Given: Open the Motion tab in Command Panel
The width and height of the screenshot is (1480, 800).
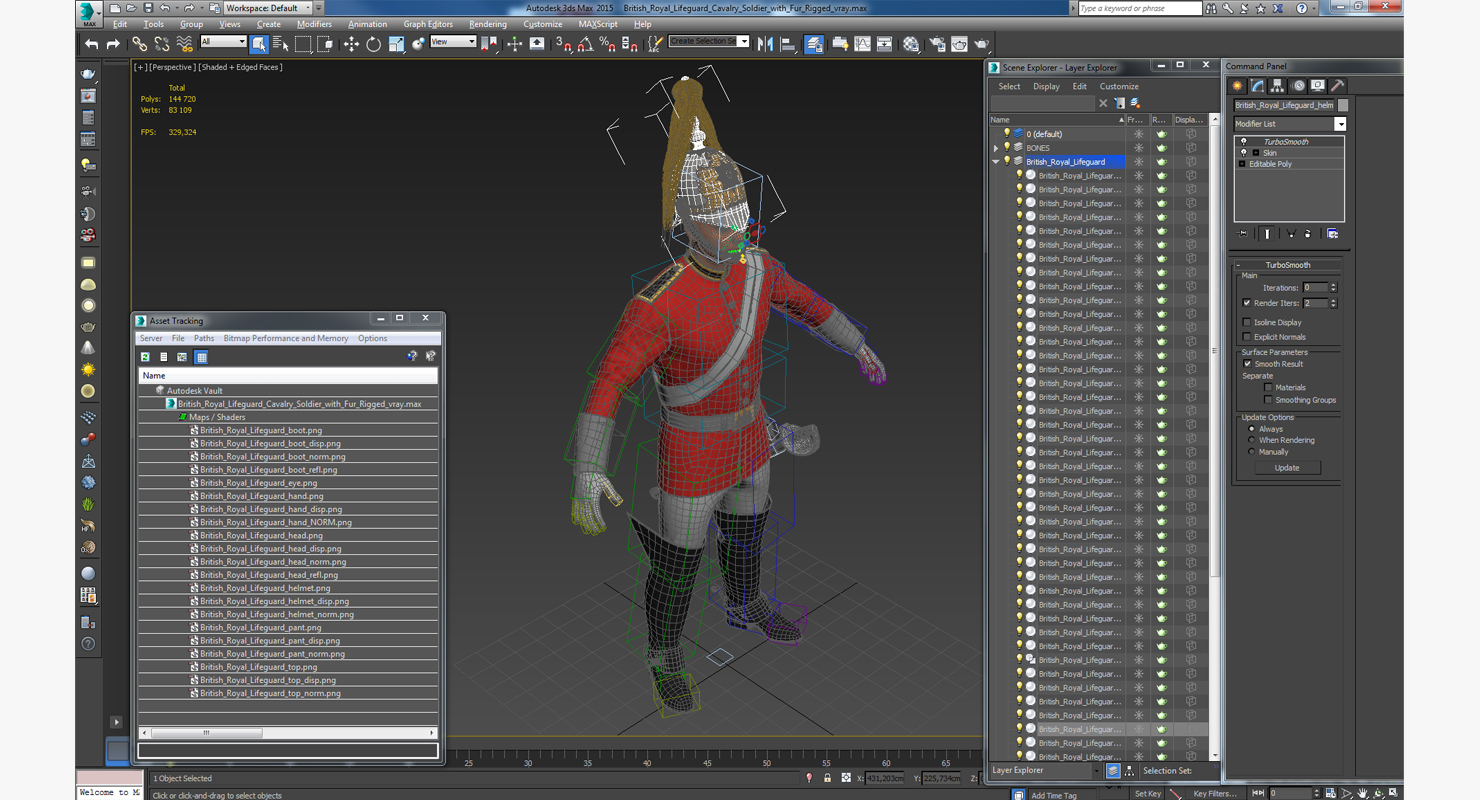Looking at the screenshot, I should click(1298, 86).
